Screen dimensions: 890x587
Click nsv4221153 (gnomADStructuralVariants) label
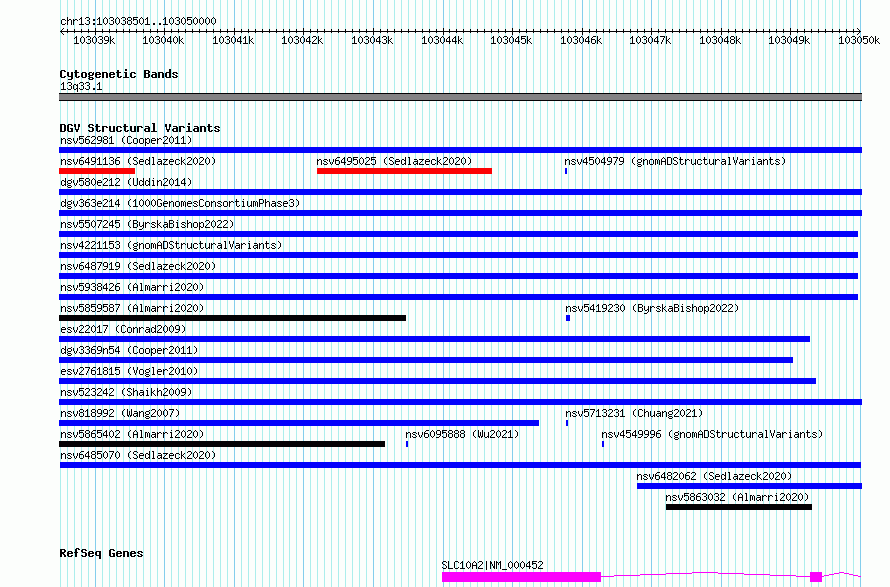coord(171,245)
